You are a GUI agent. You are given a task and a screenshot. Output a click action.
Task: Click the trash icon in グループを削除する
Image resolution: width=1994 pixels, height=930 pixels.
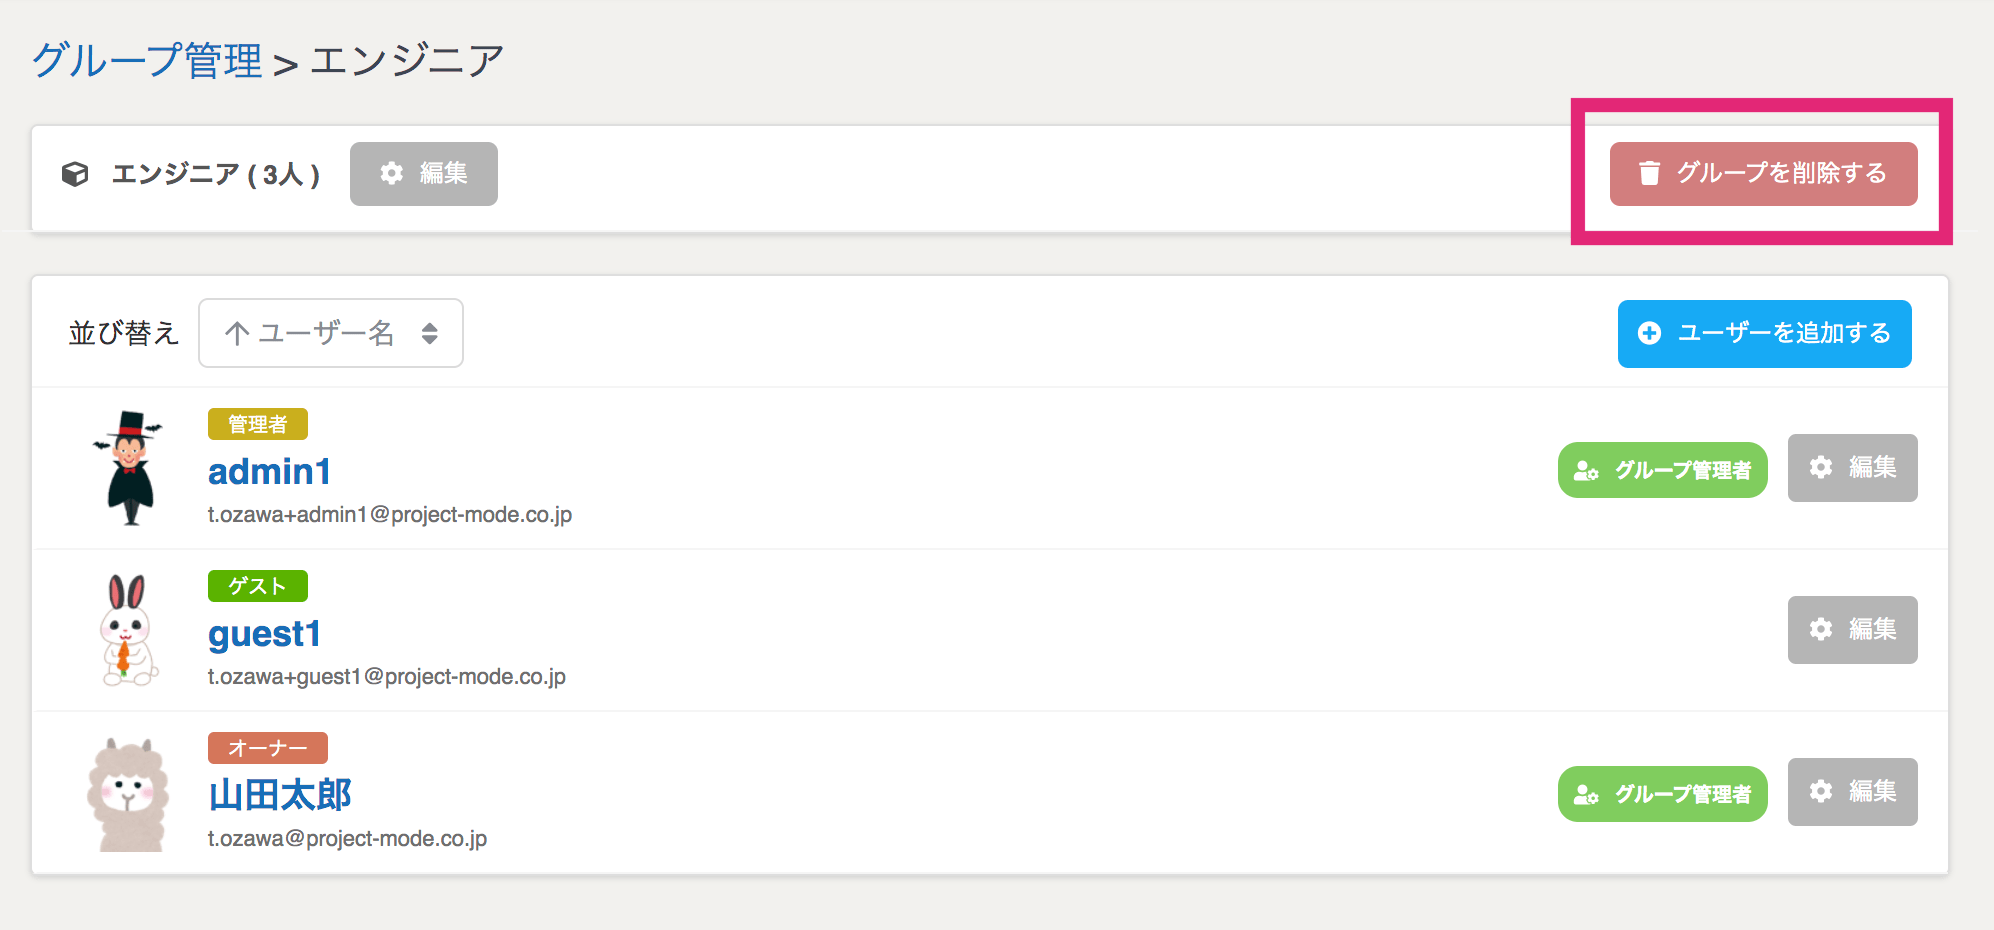click(x=1649, y=174)
